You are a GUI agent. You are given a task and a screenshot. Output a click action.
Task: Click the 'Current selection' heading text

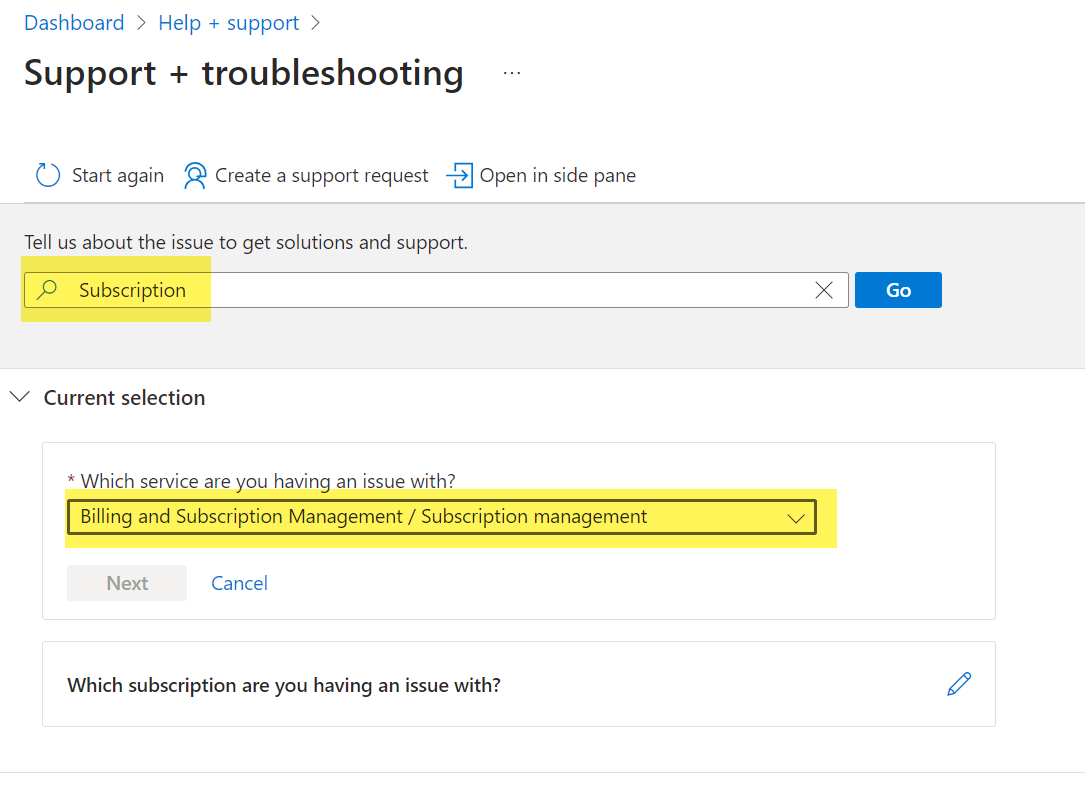(x=125, y=398)
